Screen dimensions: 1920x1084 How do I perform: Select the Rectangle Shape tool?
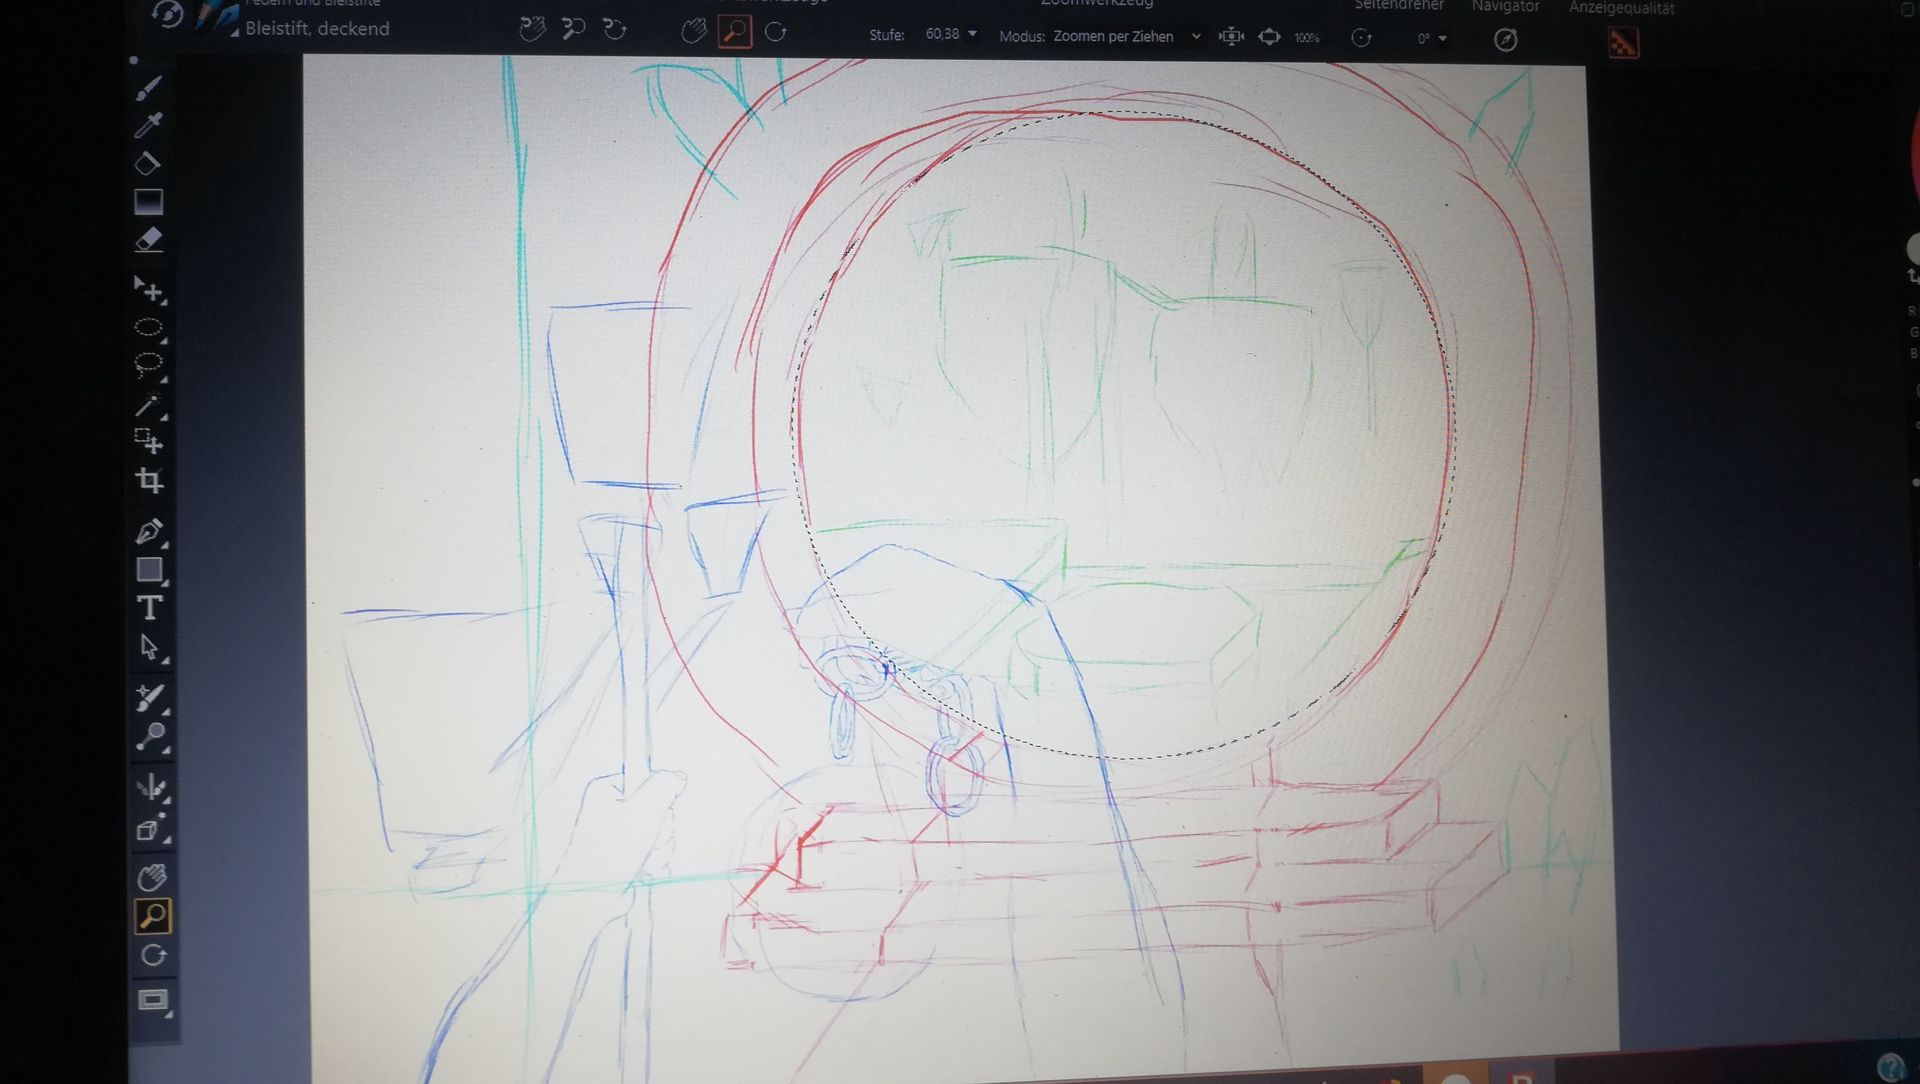[149, 569]
